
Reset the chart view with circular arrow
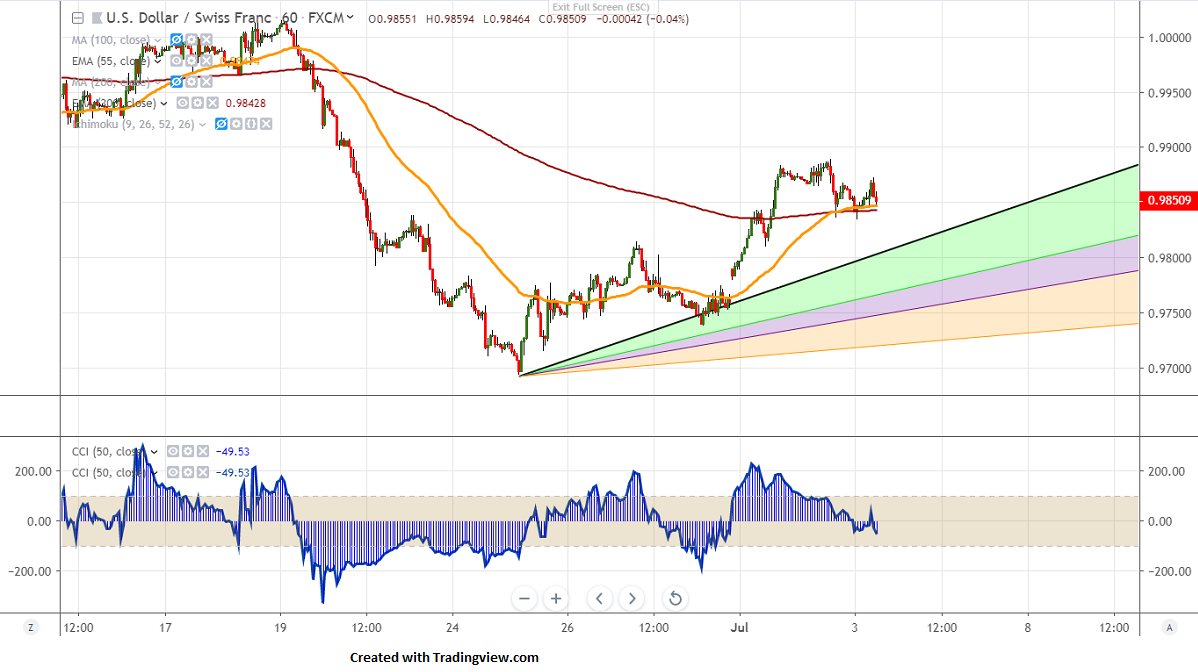click(675, 599)
